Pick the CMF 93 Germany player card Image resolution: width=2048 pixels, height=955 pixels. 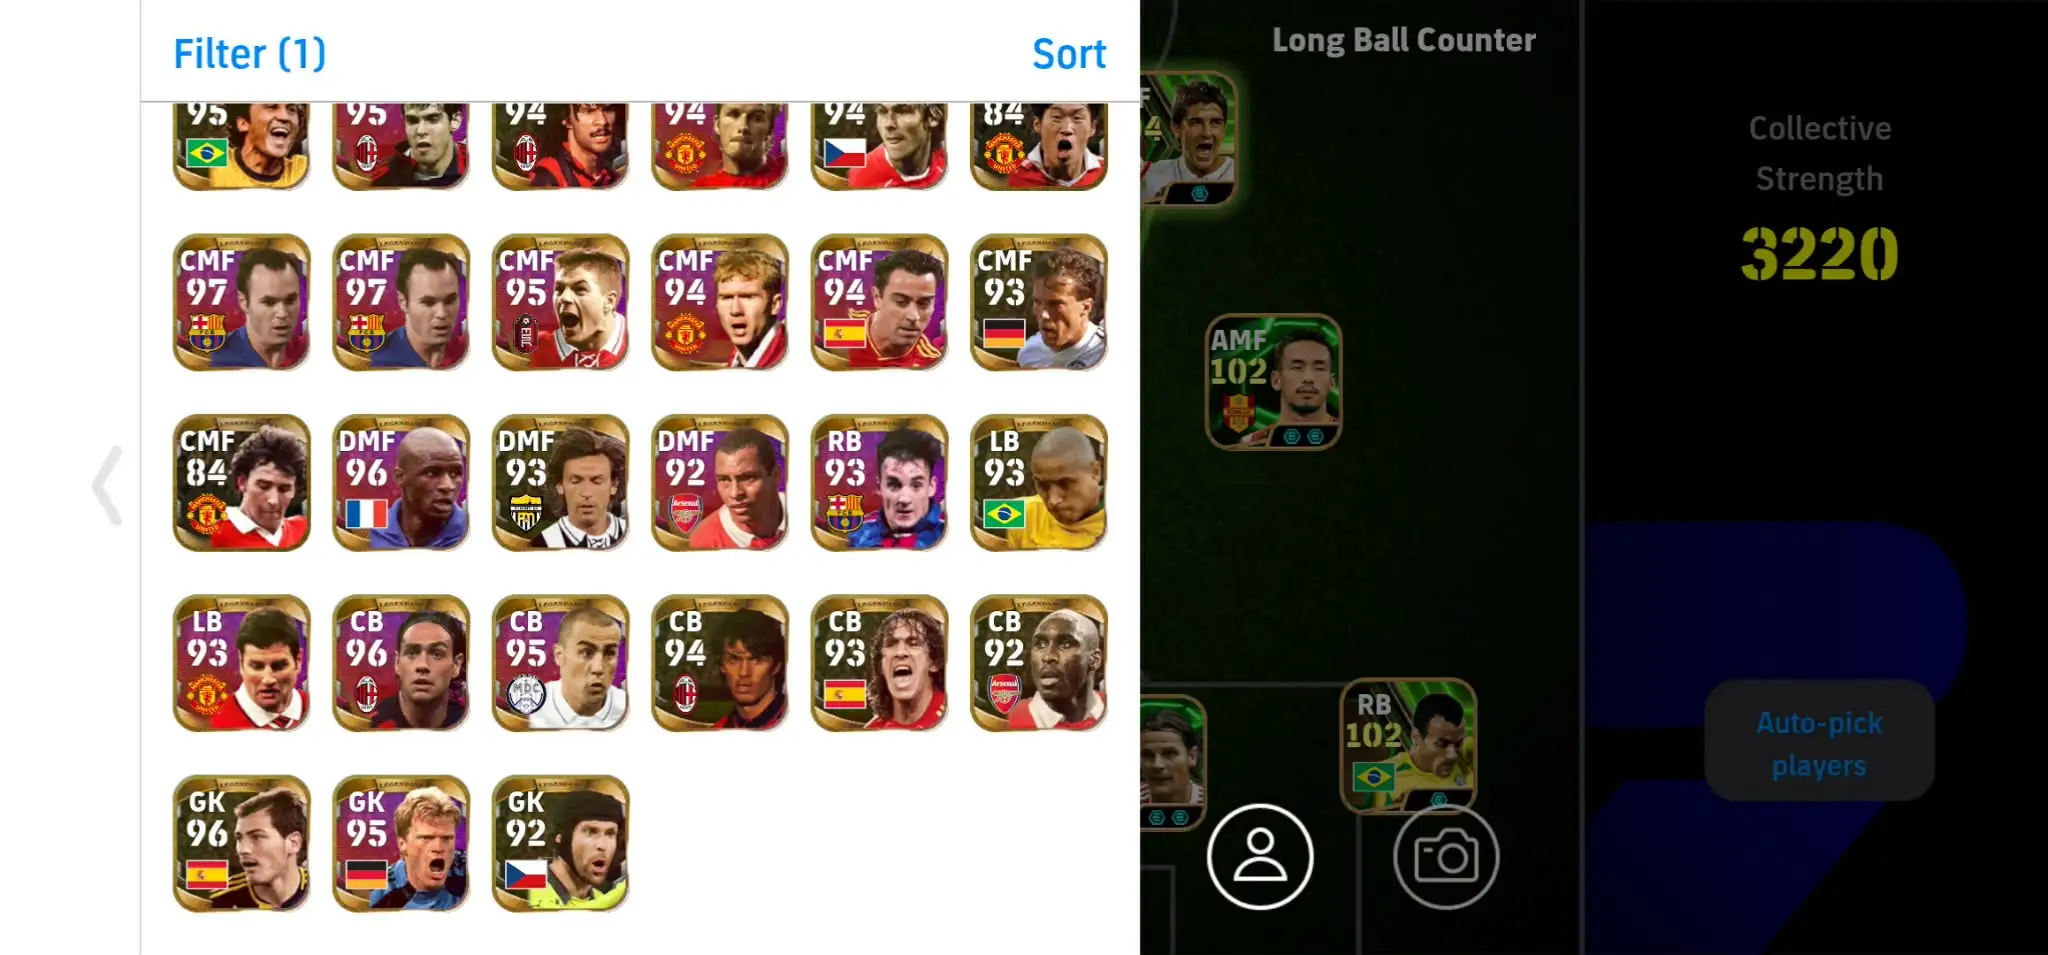point(1039,303)
